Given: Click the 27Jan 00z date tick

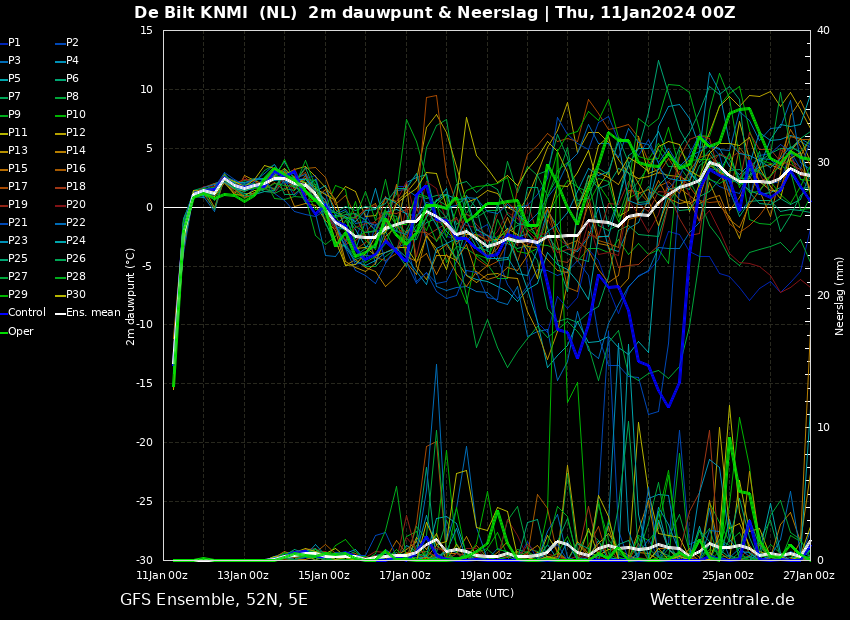Looking at the screenshot, I should 809,576.
